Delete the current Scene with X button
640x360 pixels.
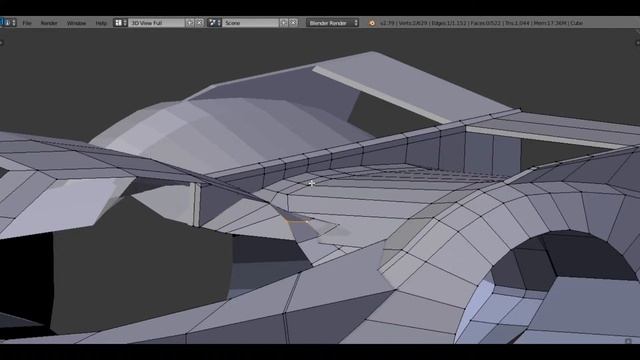coord(293,23)
